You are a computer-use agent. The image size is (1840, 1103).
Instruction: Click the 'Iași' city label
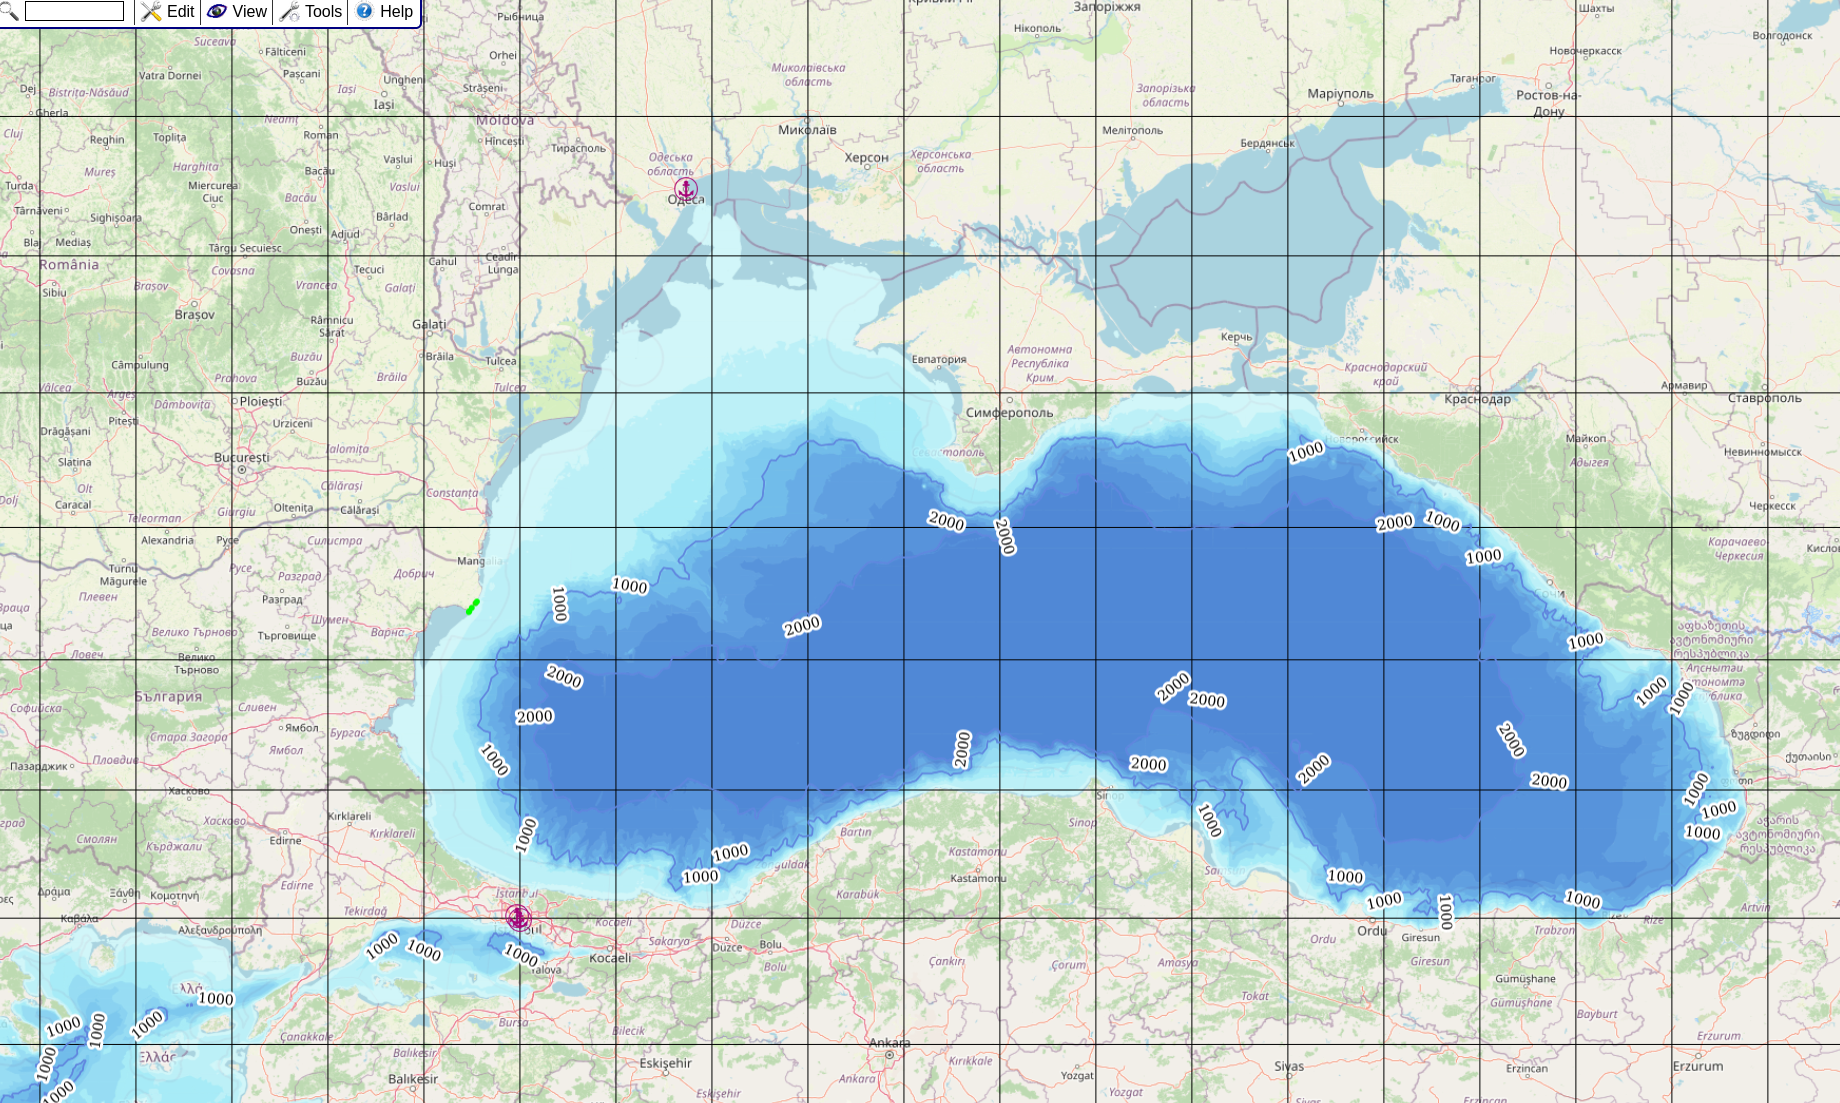pyautogui.click(x=384, y=104)
